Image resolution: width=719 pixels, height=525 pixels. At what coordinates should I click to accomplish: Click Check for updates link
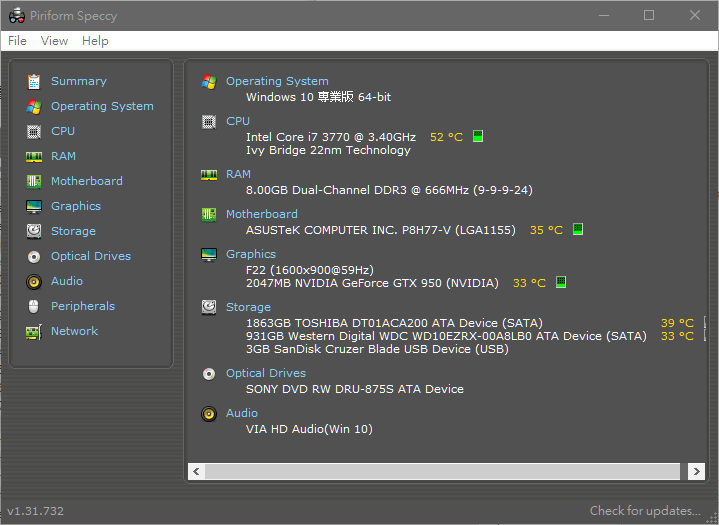[x=645, y=511]
